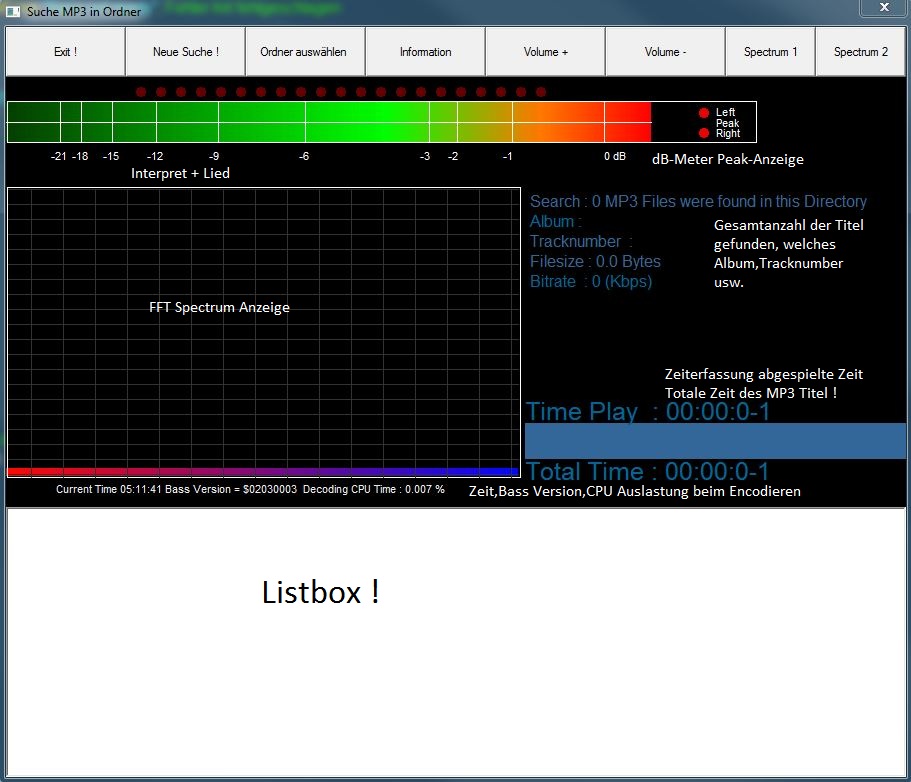Start a new search with Neue Suche !
Screen dimensions: 911x782
185,52
